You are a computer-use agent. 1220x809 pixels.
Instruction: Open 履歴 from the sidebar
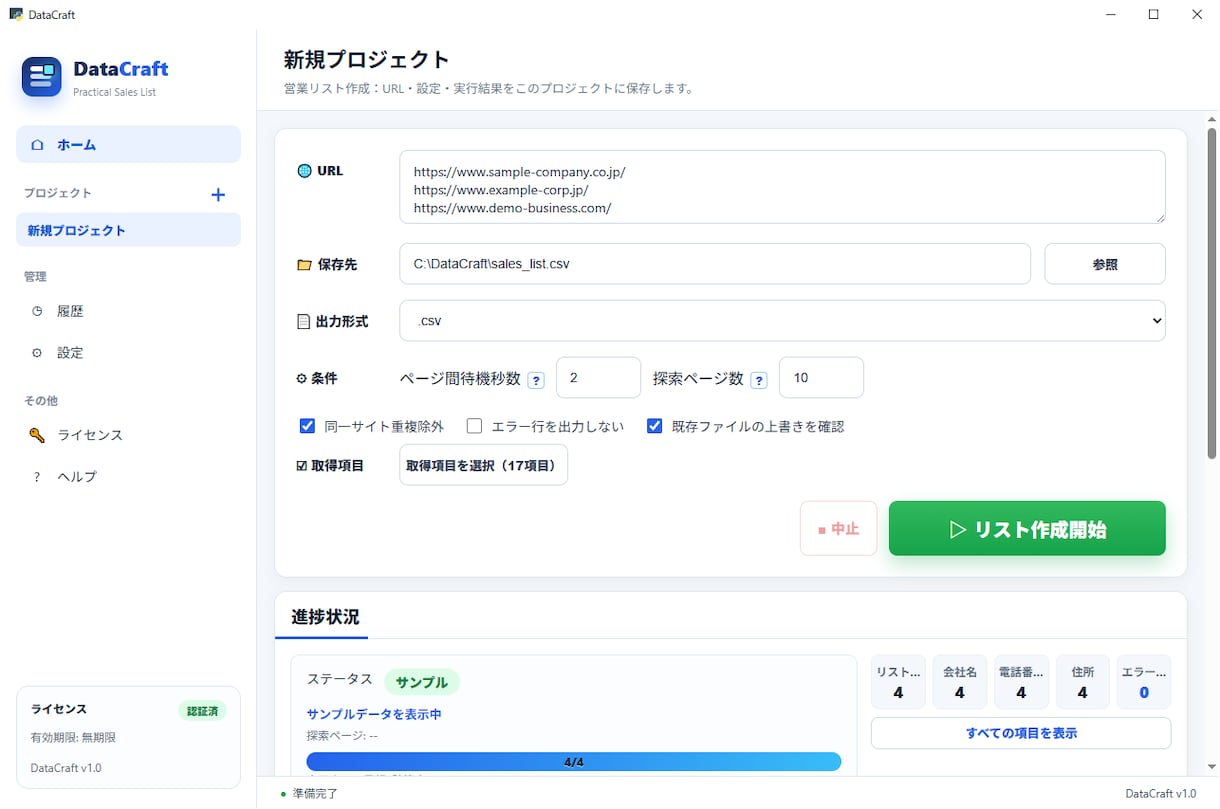[x=128, y=311]
